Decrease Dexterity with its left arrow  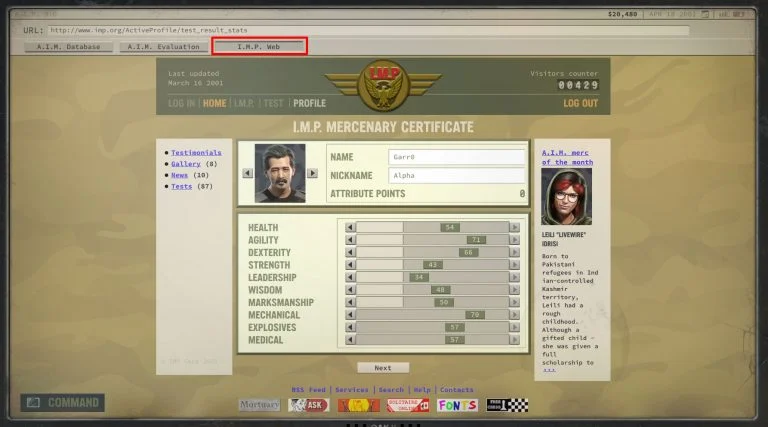pyautogui.click(x=350, y=252)
